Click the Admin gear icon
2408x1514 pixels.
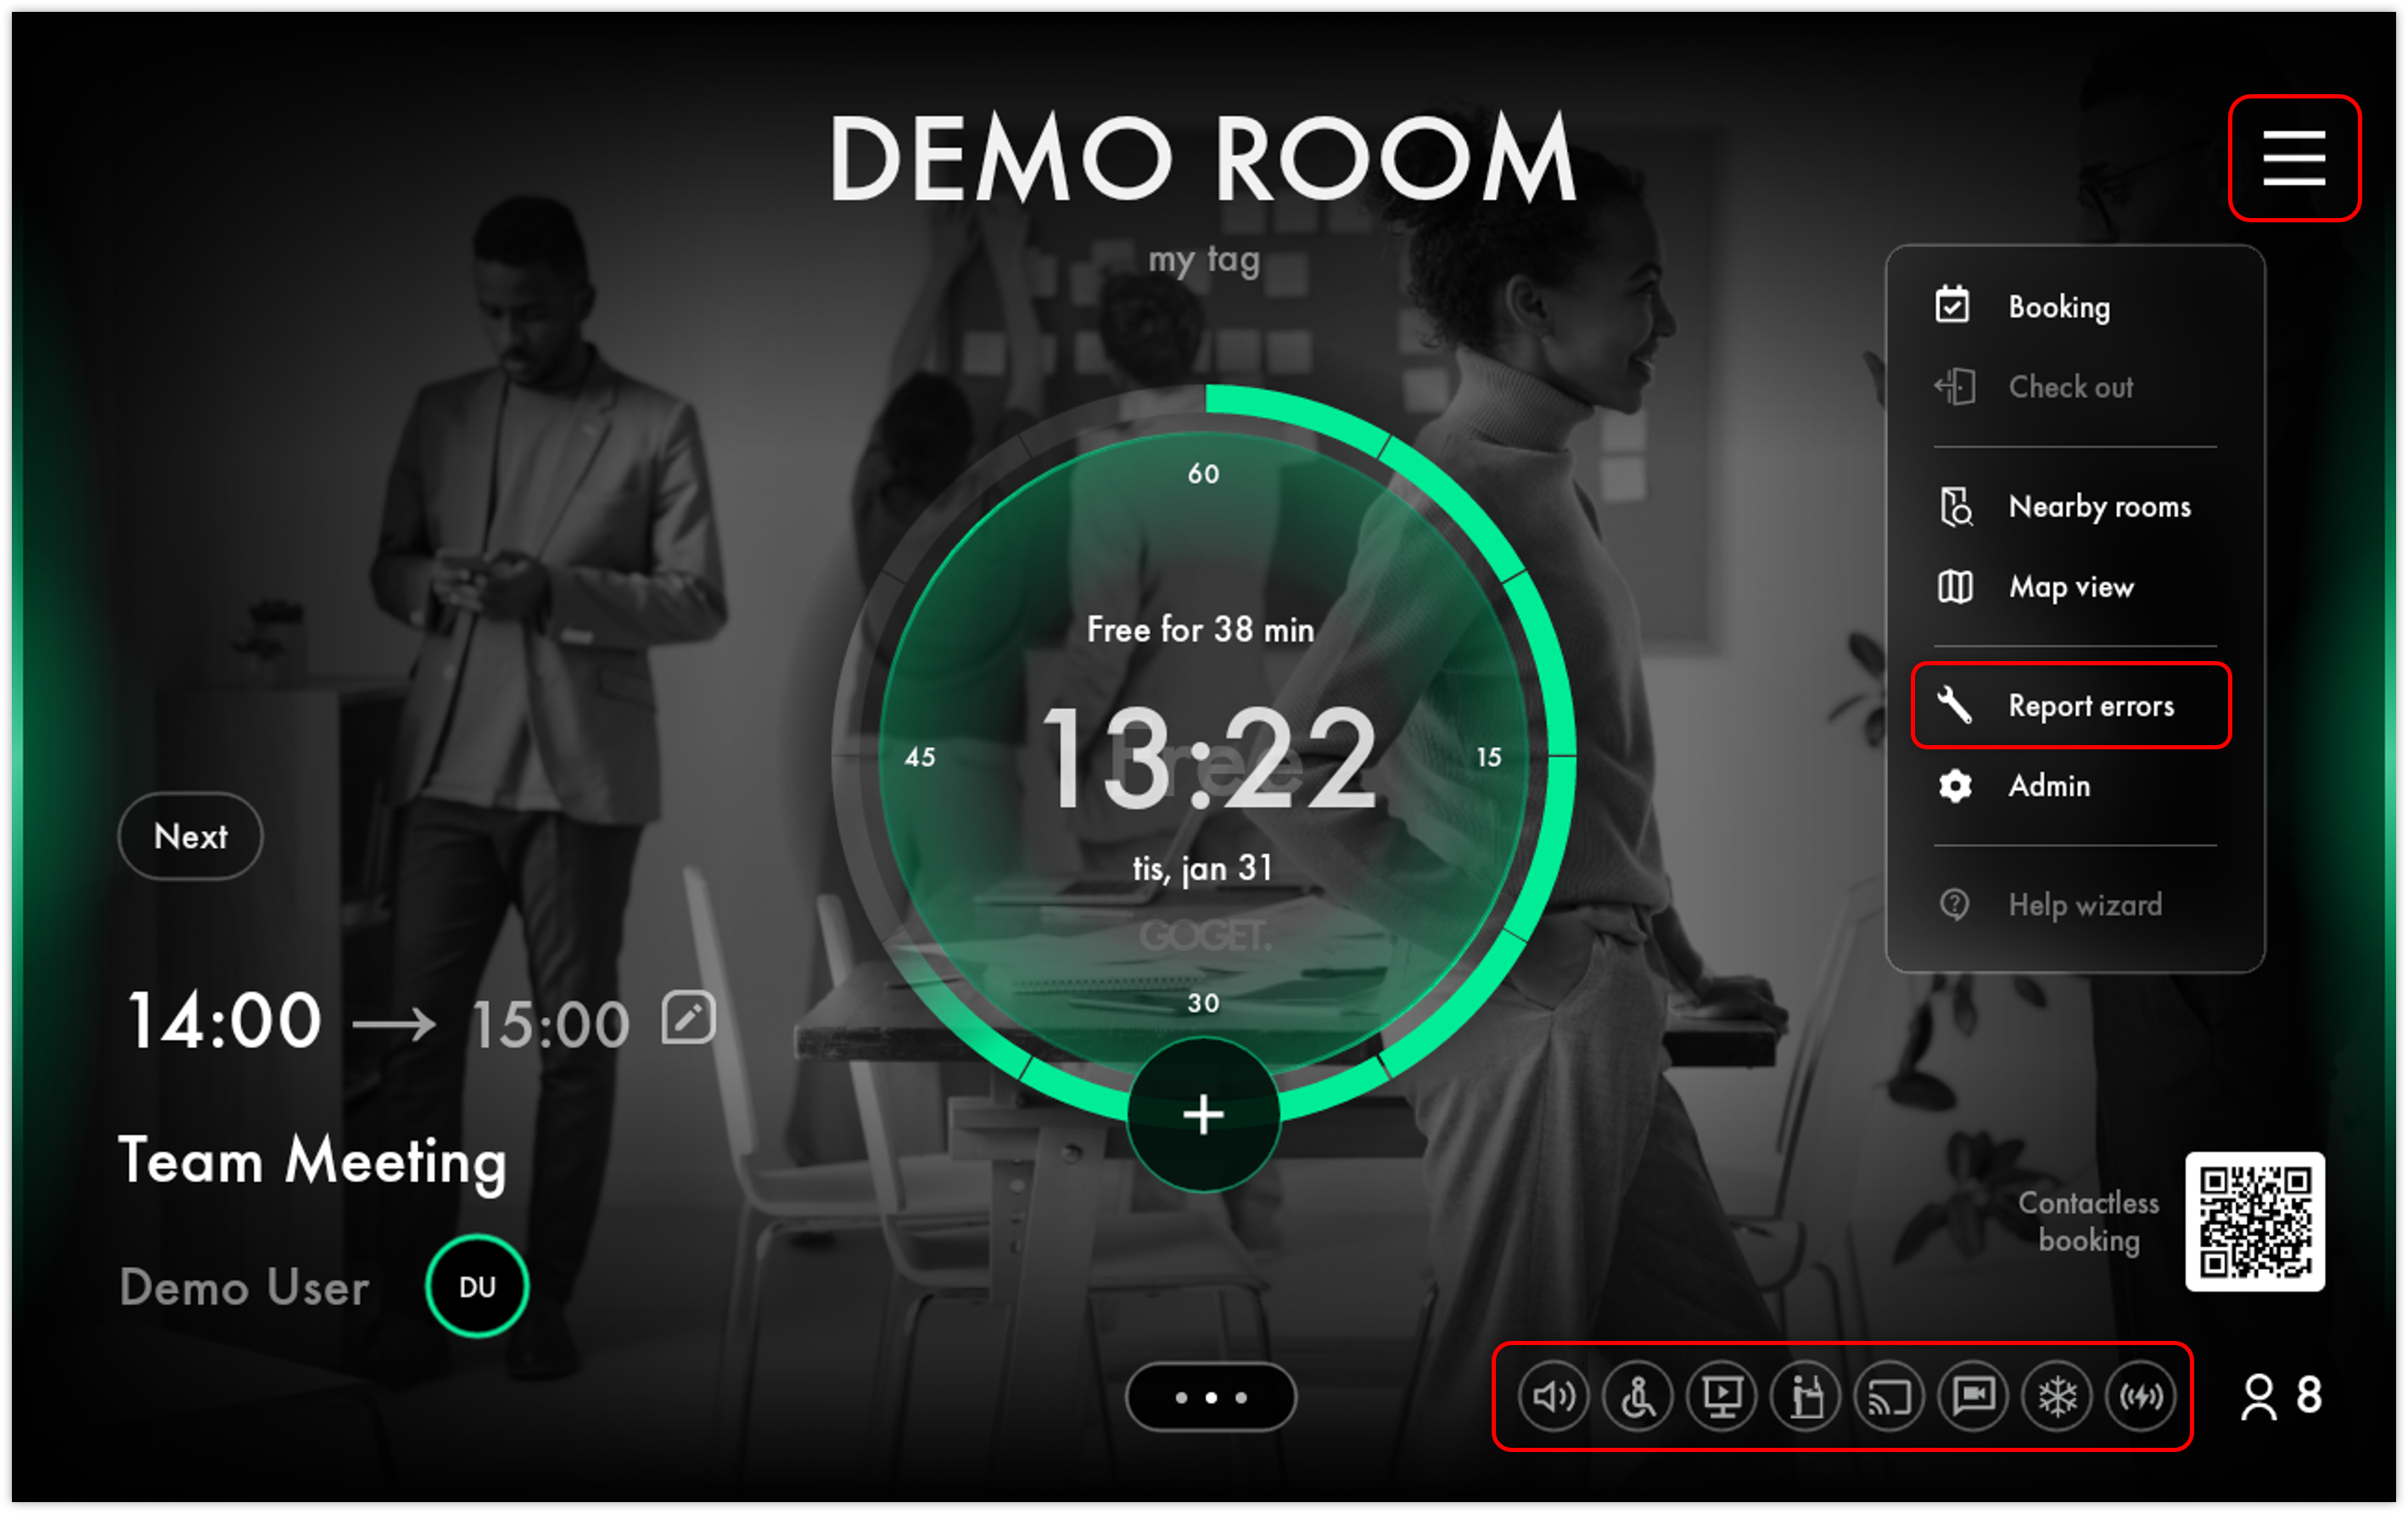coord(1955,786)
